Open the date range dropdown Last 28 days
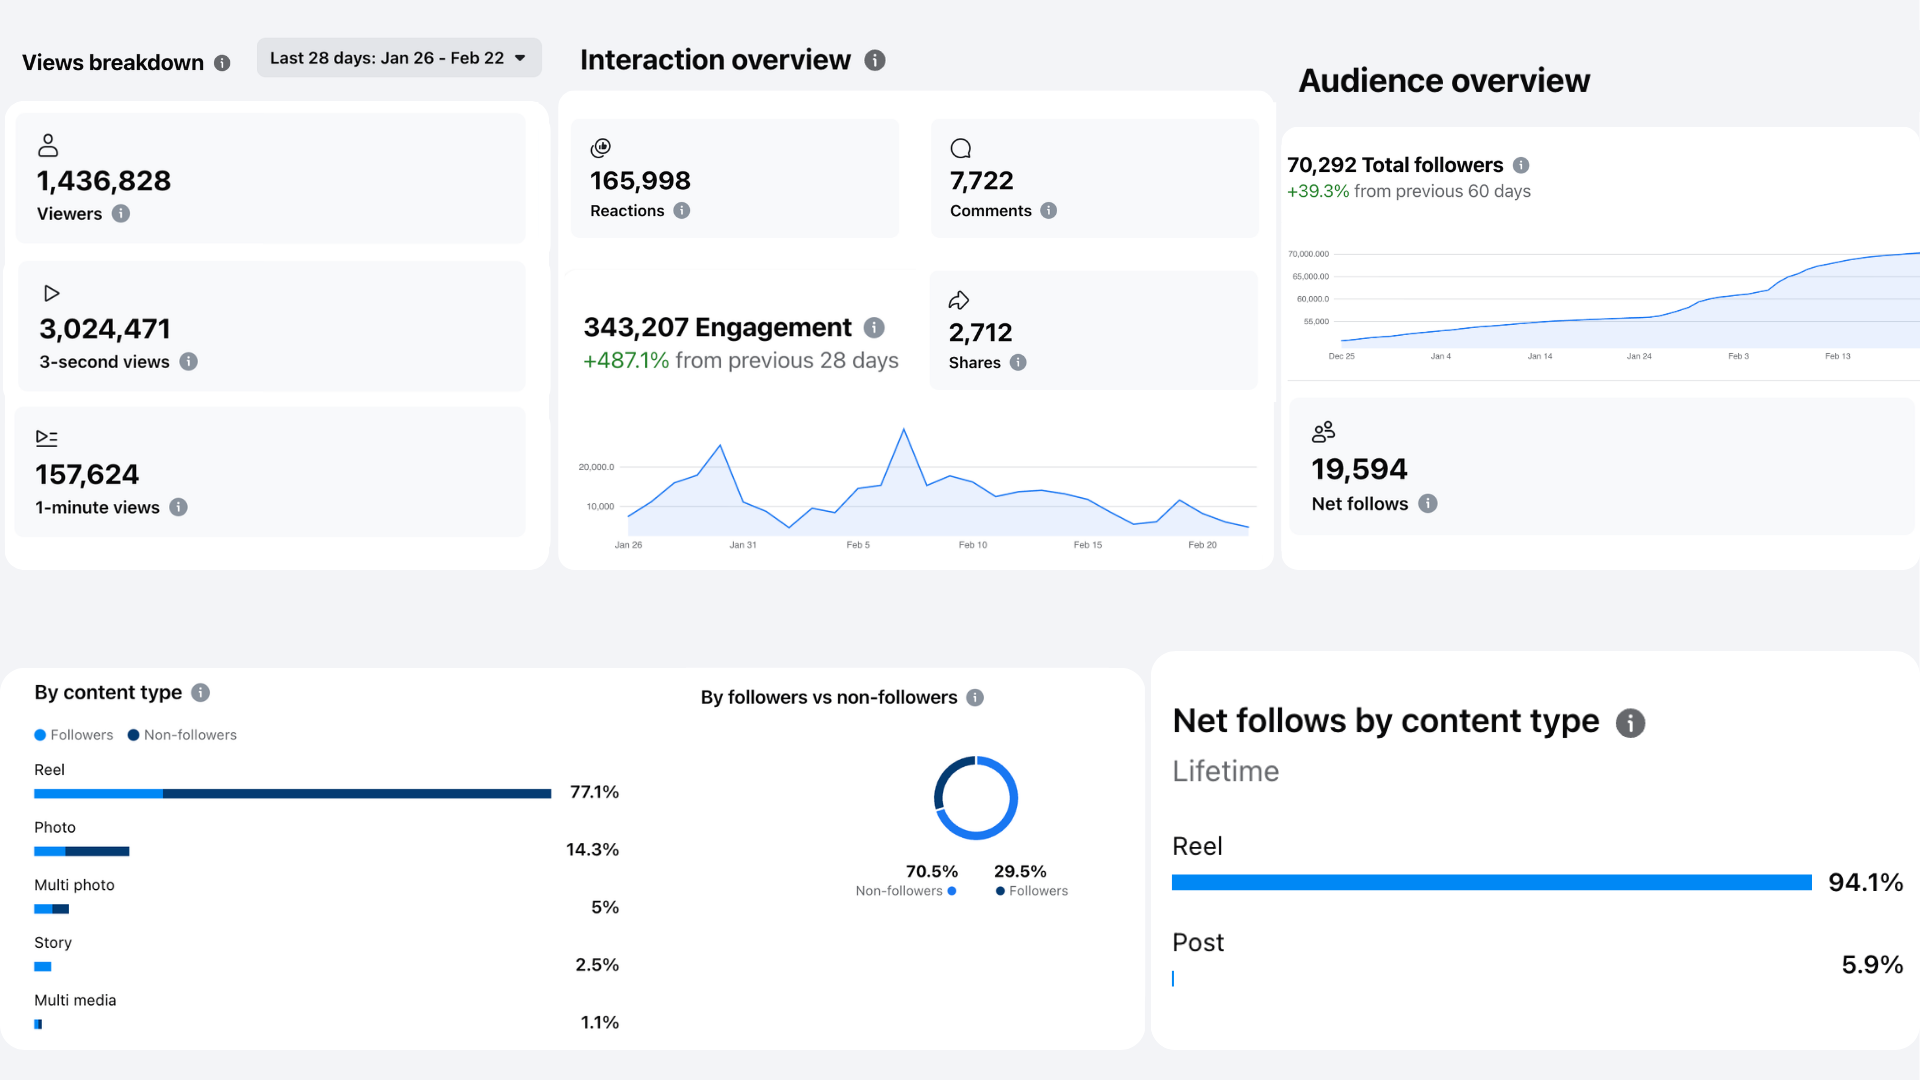Screen dimensions: 1920x1080 click(399, 58)
